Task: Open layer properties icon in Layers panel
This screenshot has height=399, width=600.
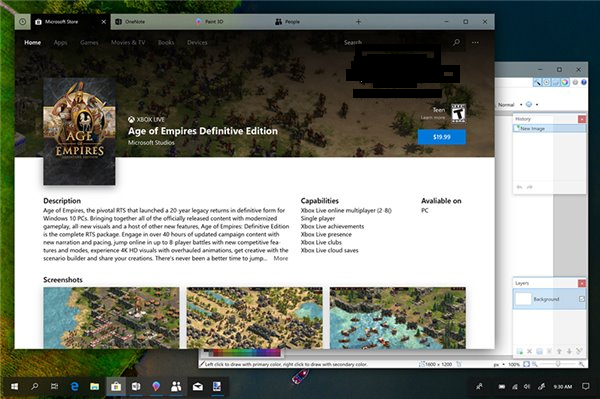Action: [579, 351]
